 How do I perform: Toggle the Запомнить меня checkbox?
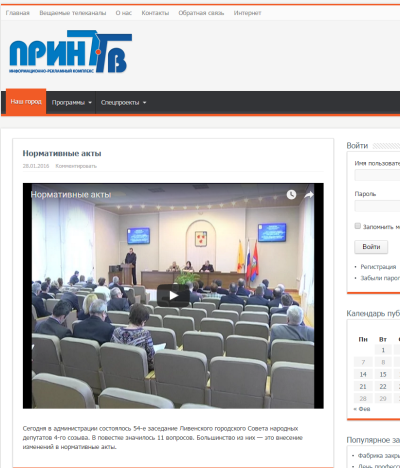point(358,226)
